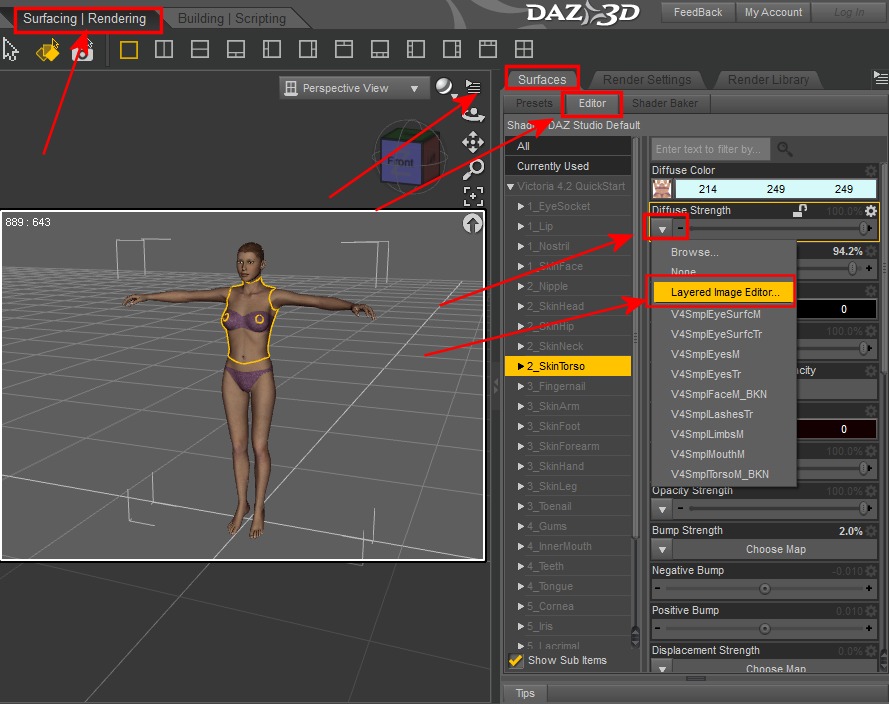Expand the 4_Teeth surface item
The height and width of the screenshot is (704, 889).
pos(520,566)
